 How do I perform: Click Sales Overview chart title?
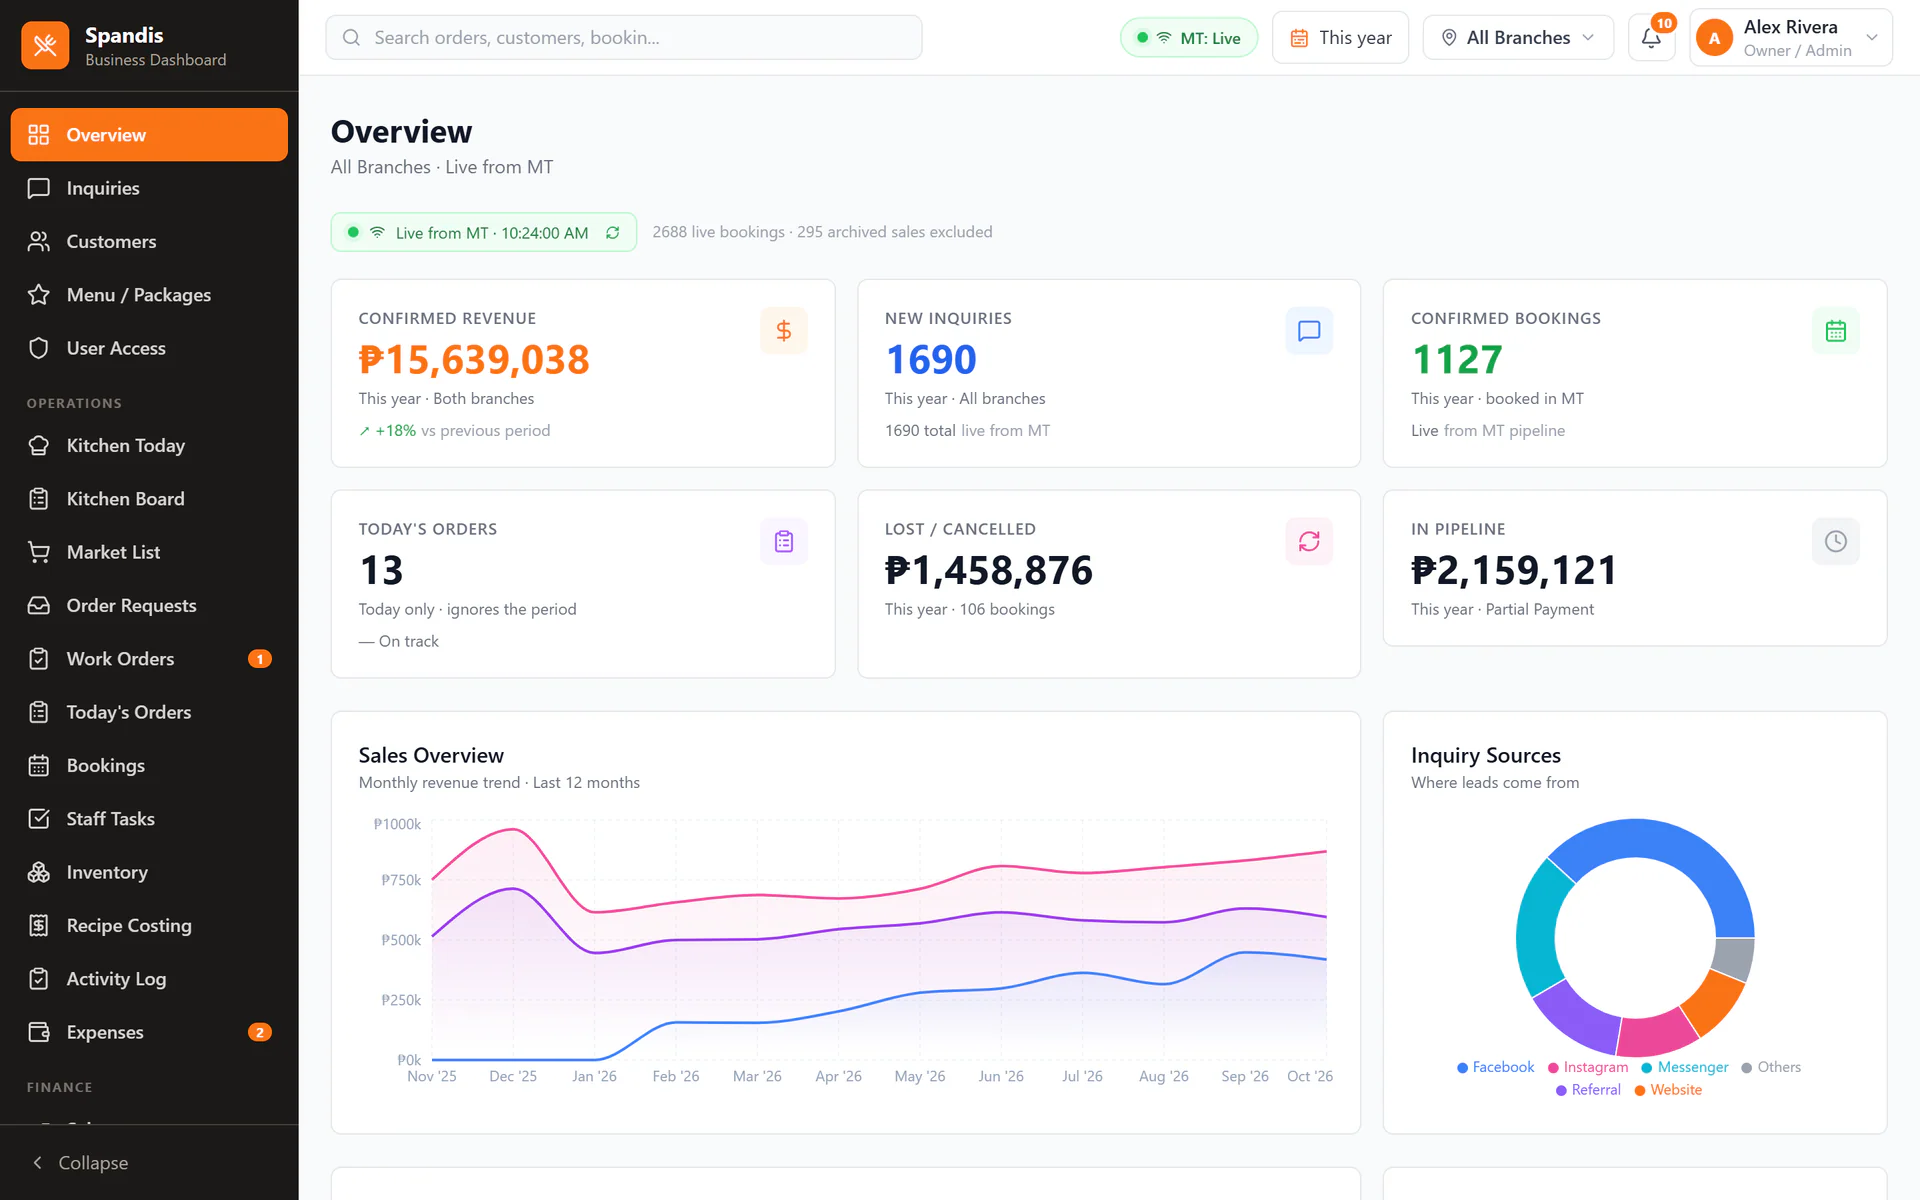431,755
